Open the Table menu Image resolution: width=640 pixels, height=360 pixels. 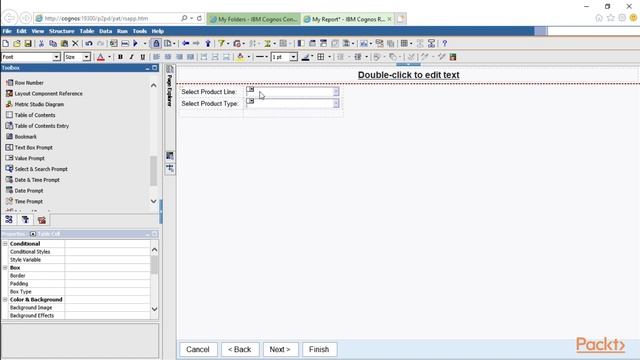coord(87,31)
